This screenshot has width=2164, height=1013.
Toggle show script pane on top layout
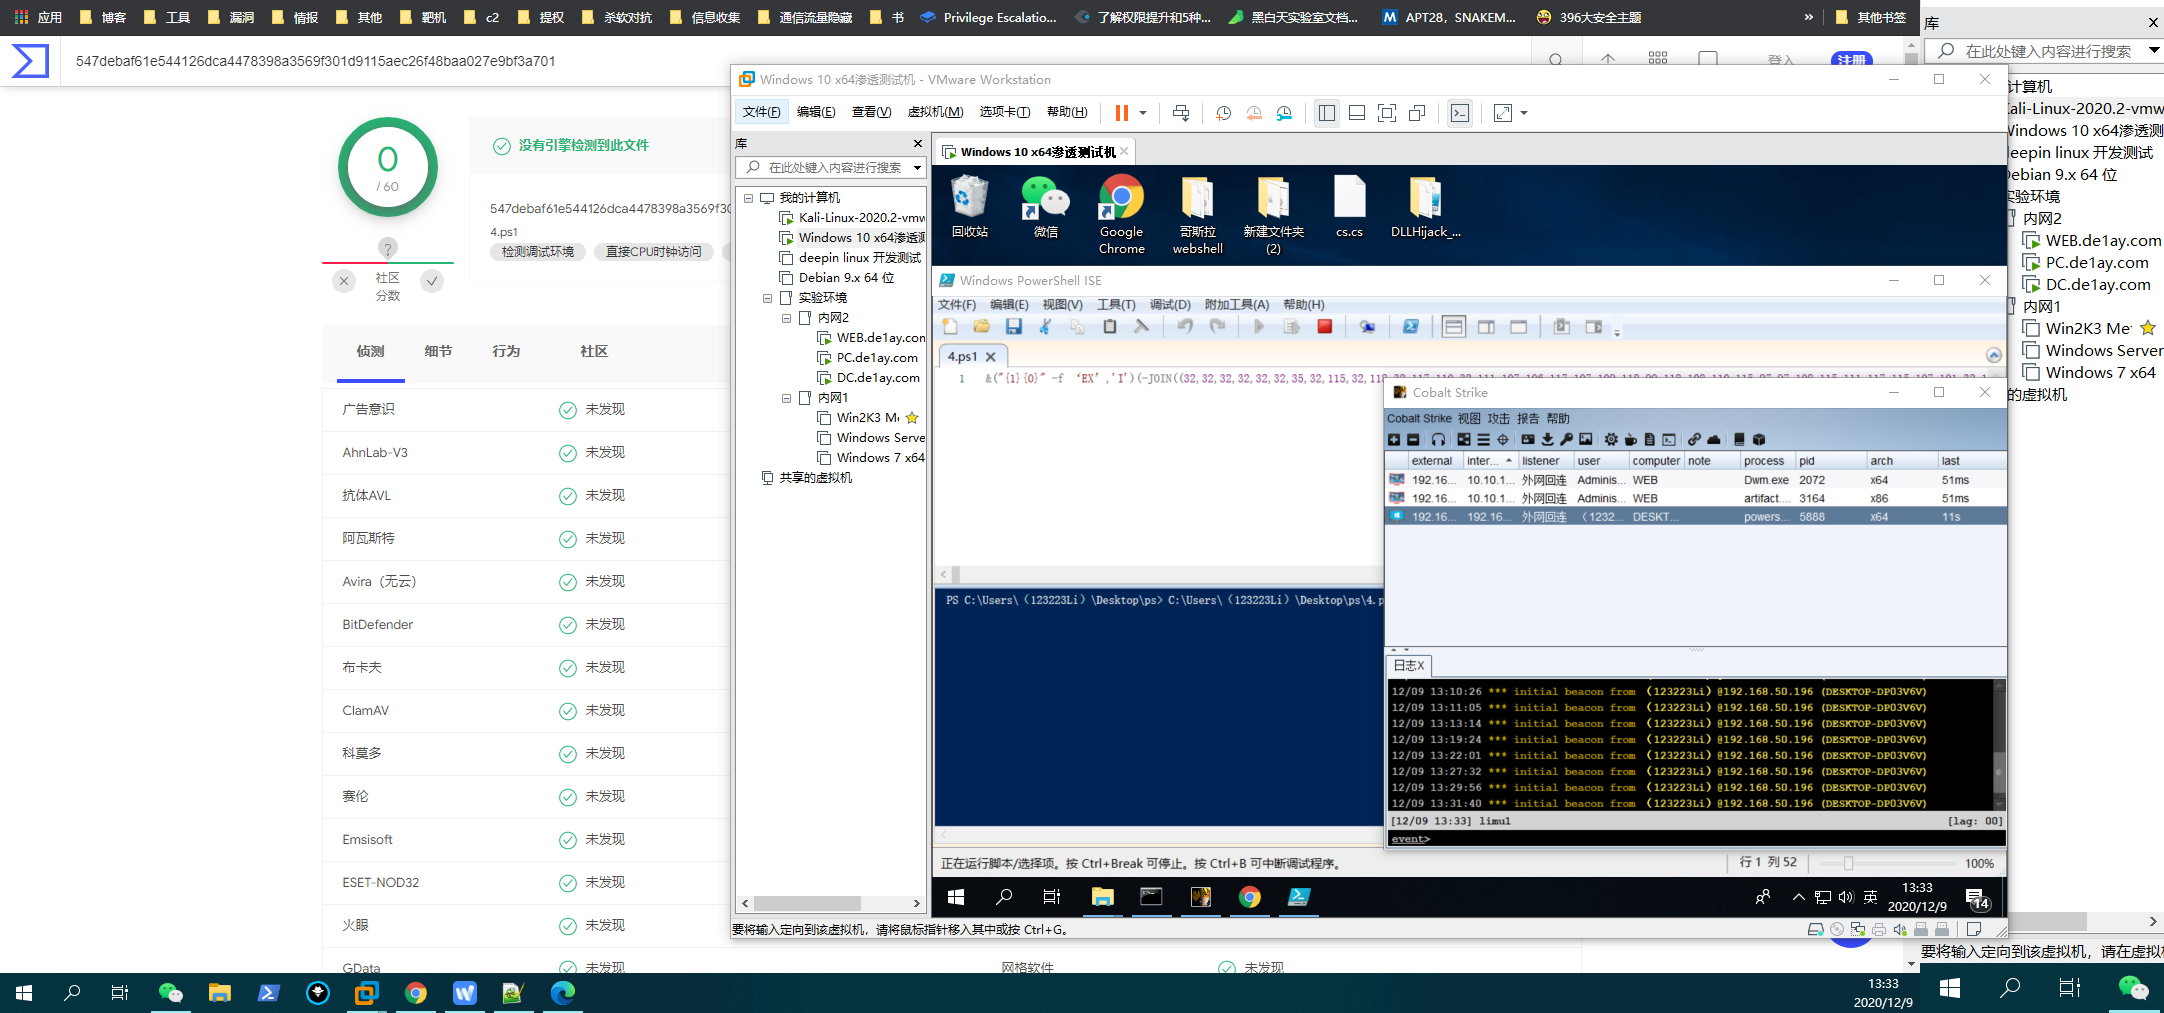point(1454,327)
